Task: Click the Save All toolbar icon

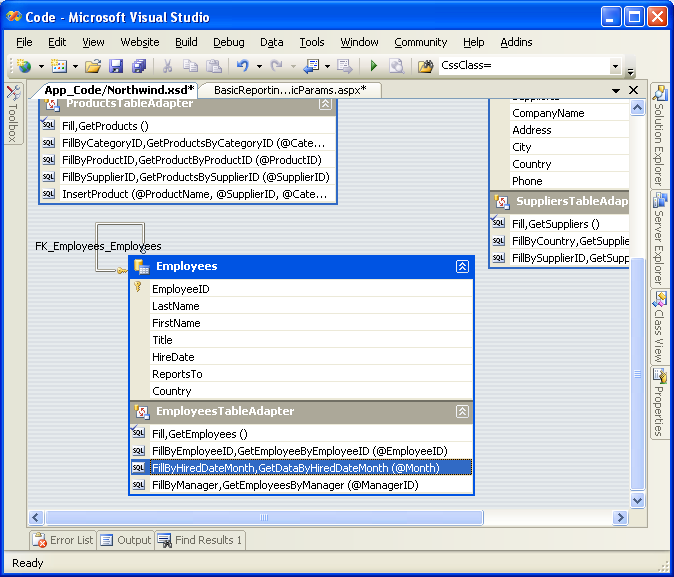Action: pos(138,66)
